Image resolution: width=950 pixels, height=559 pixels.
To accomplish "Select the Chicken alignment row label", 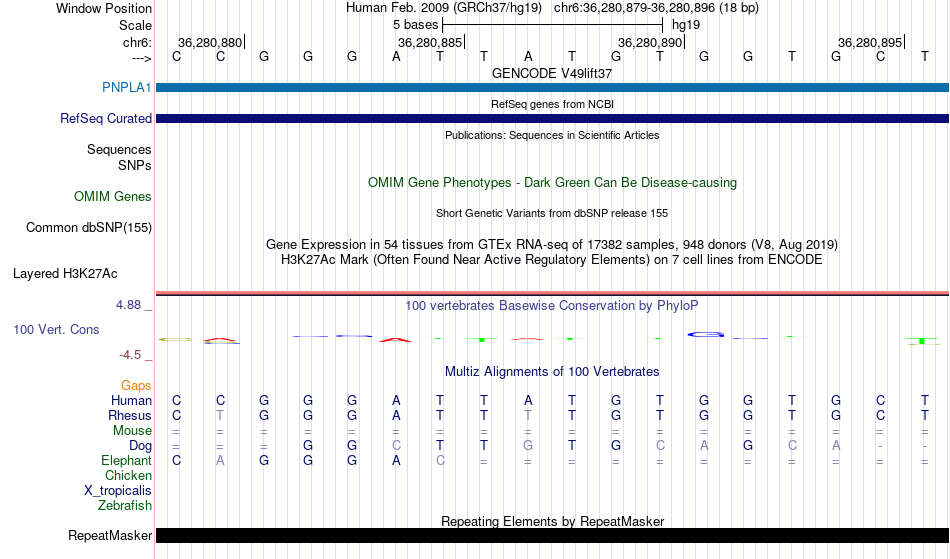I will click(x=128, y=475).
